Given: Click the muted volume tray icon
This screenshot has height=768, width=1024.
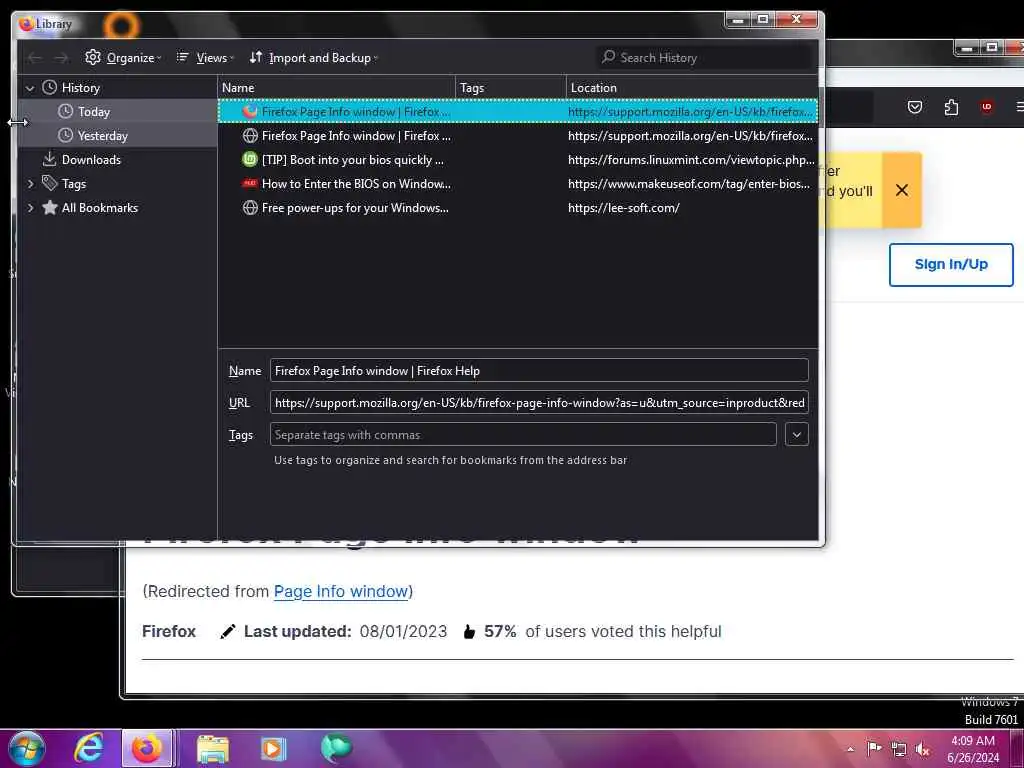Looking at the screenshot, I should pyautogui.click(x=923, y=749).
